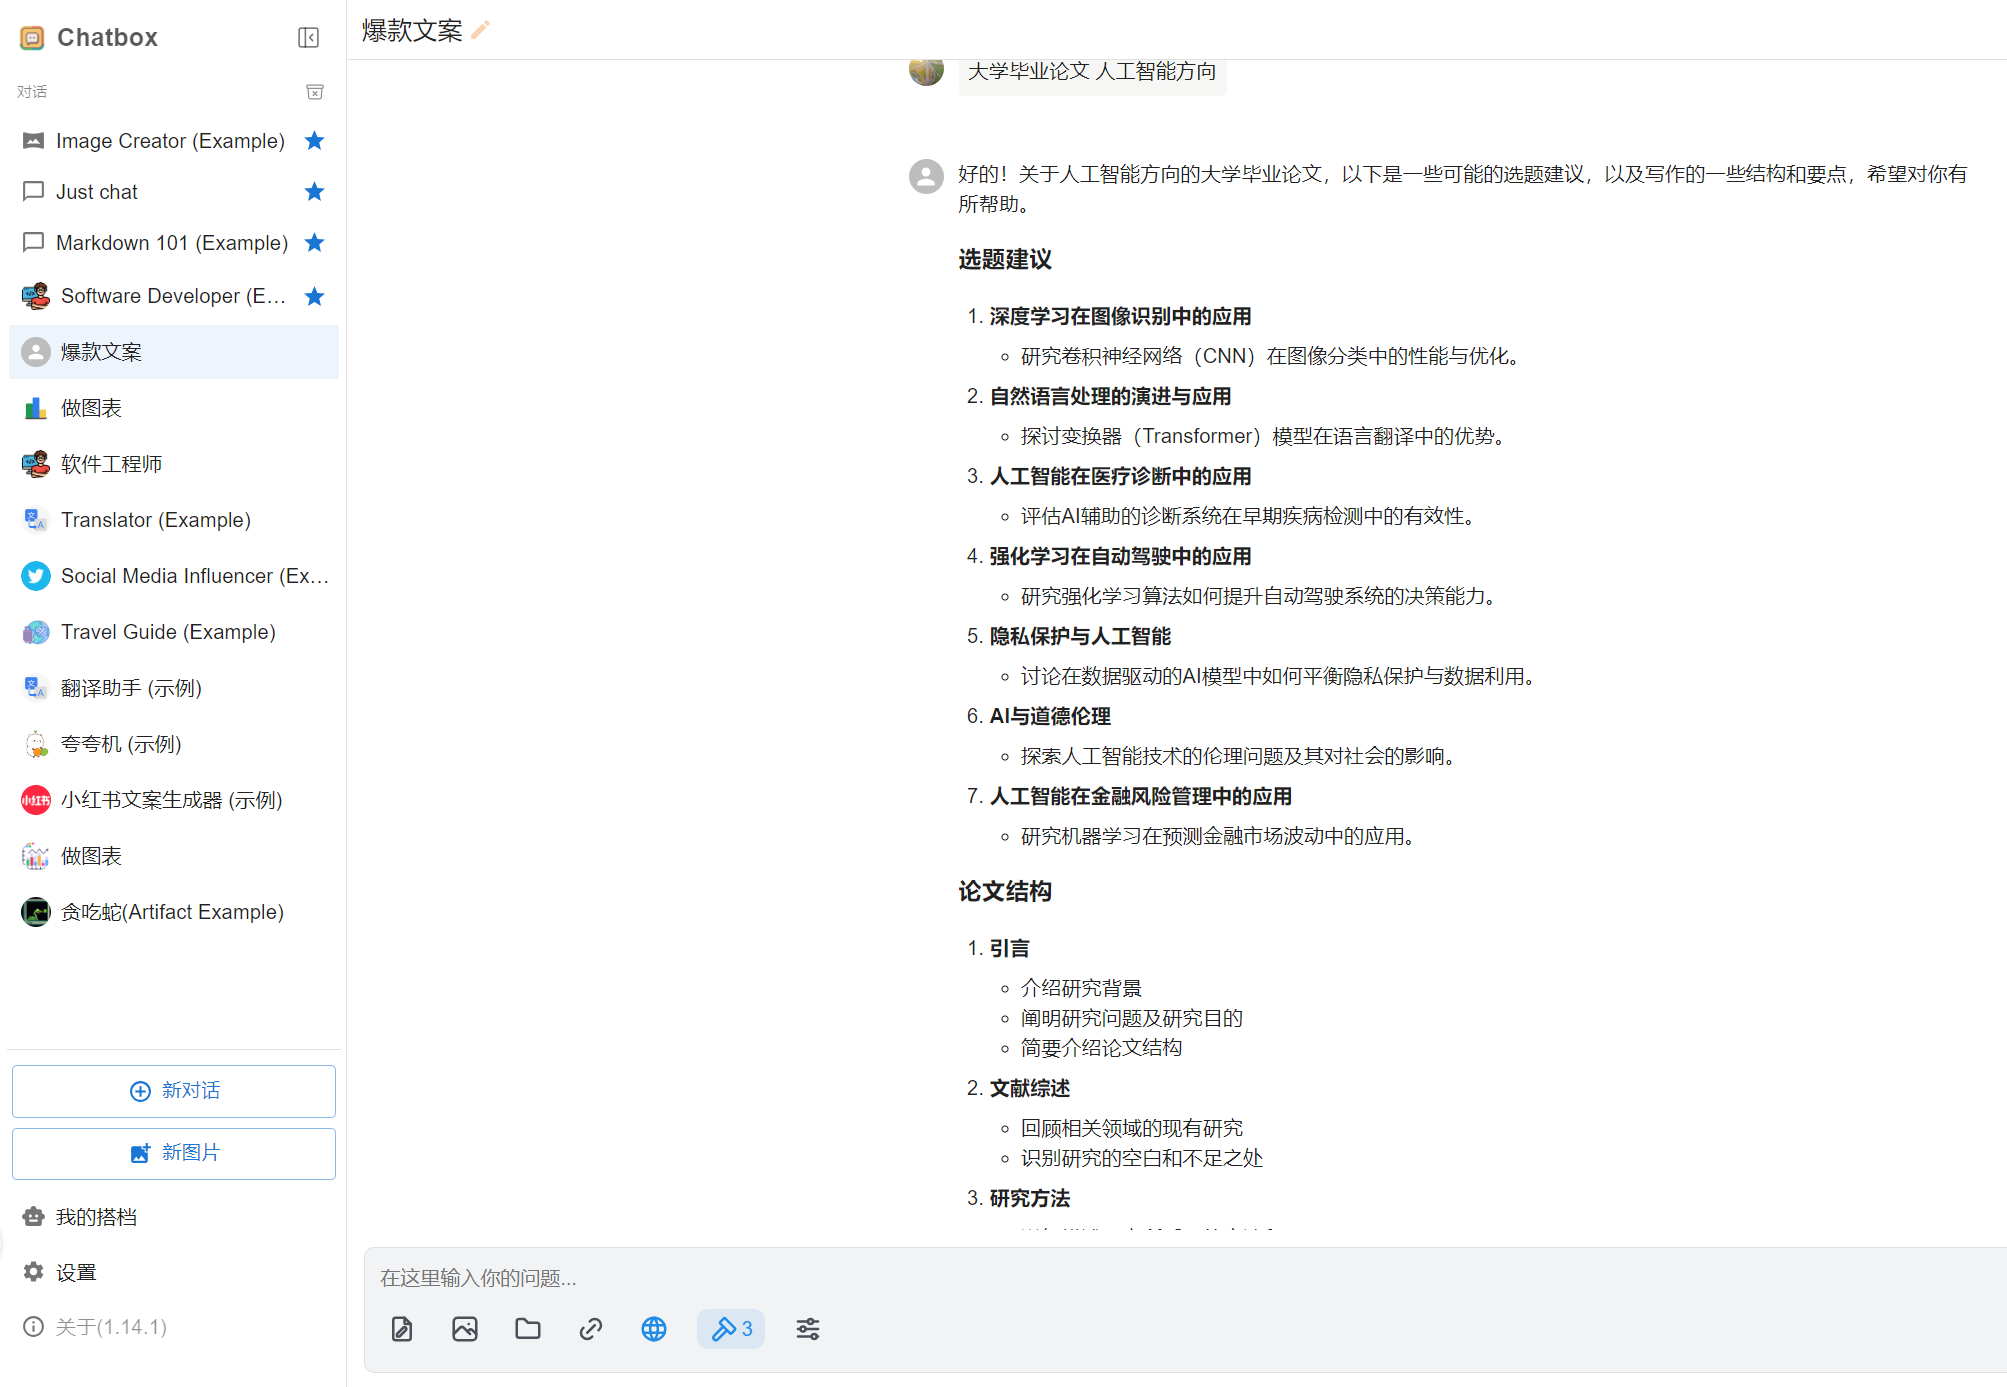Click the message input field
The height and width of the screenshot is (1387, 2007).
tap(1180, 1277)
